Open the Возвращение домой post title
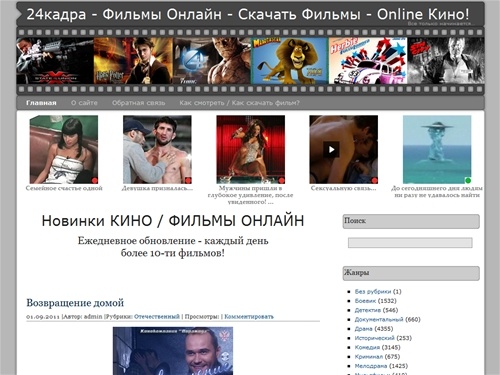The height and width of the screenshot is (375, 500). [75, 303]
